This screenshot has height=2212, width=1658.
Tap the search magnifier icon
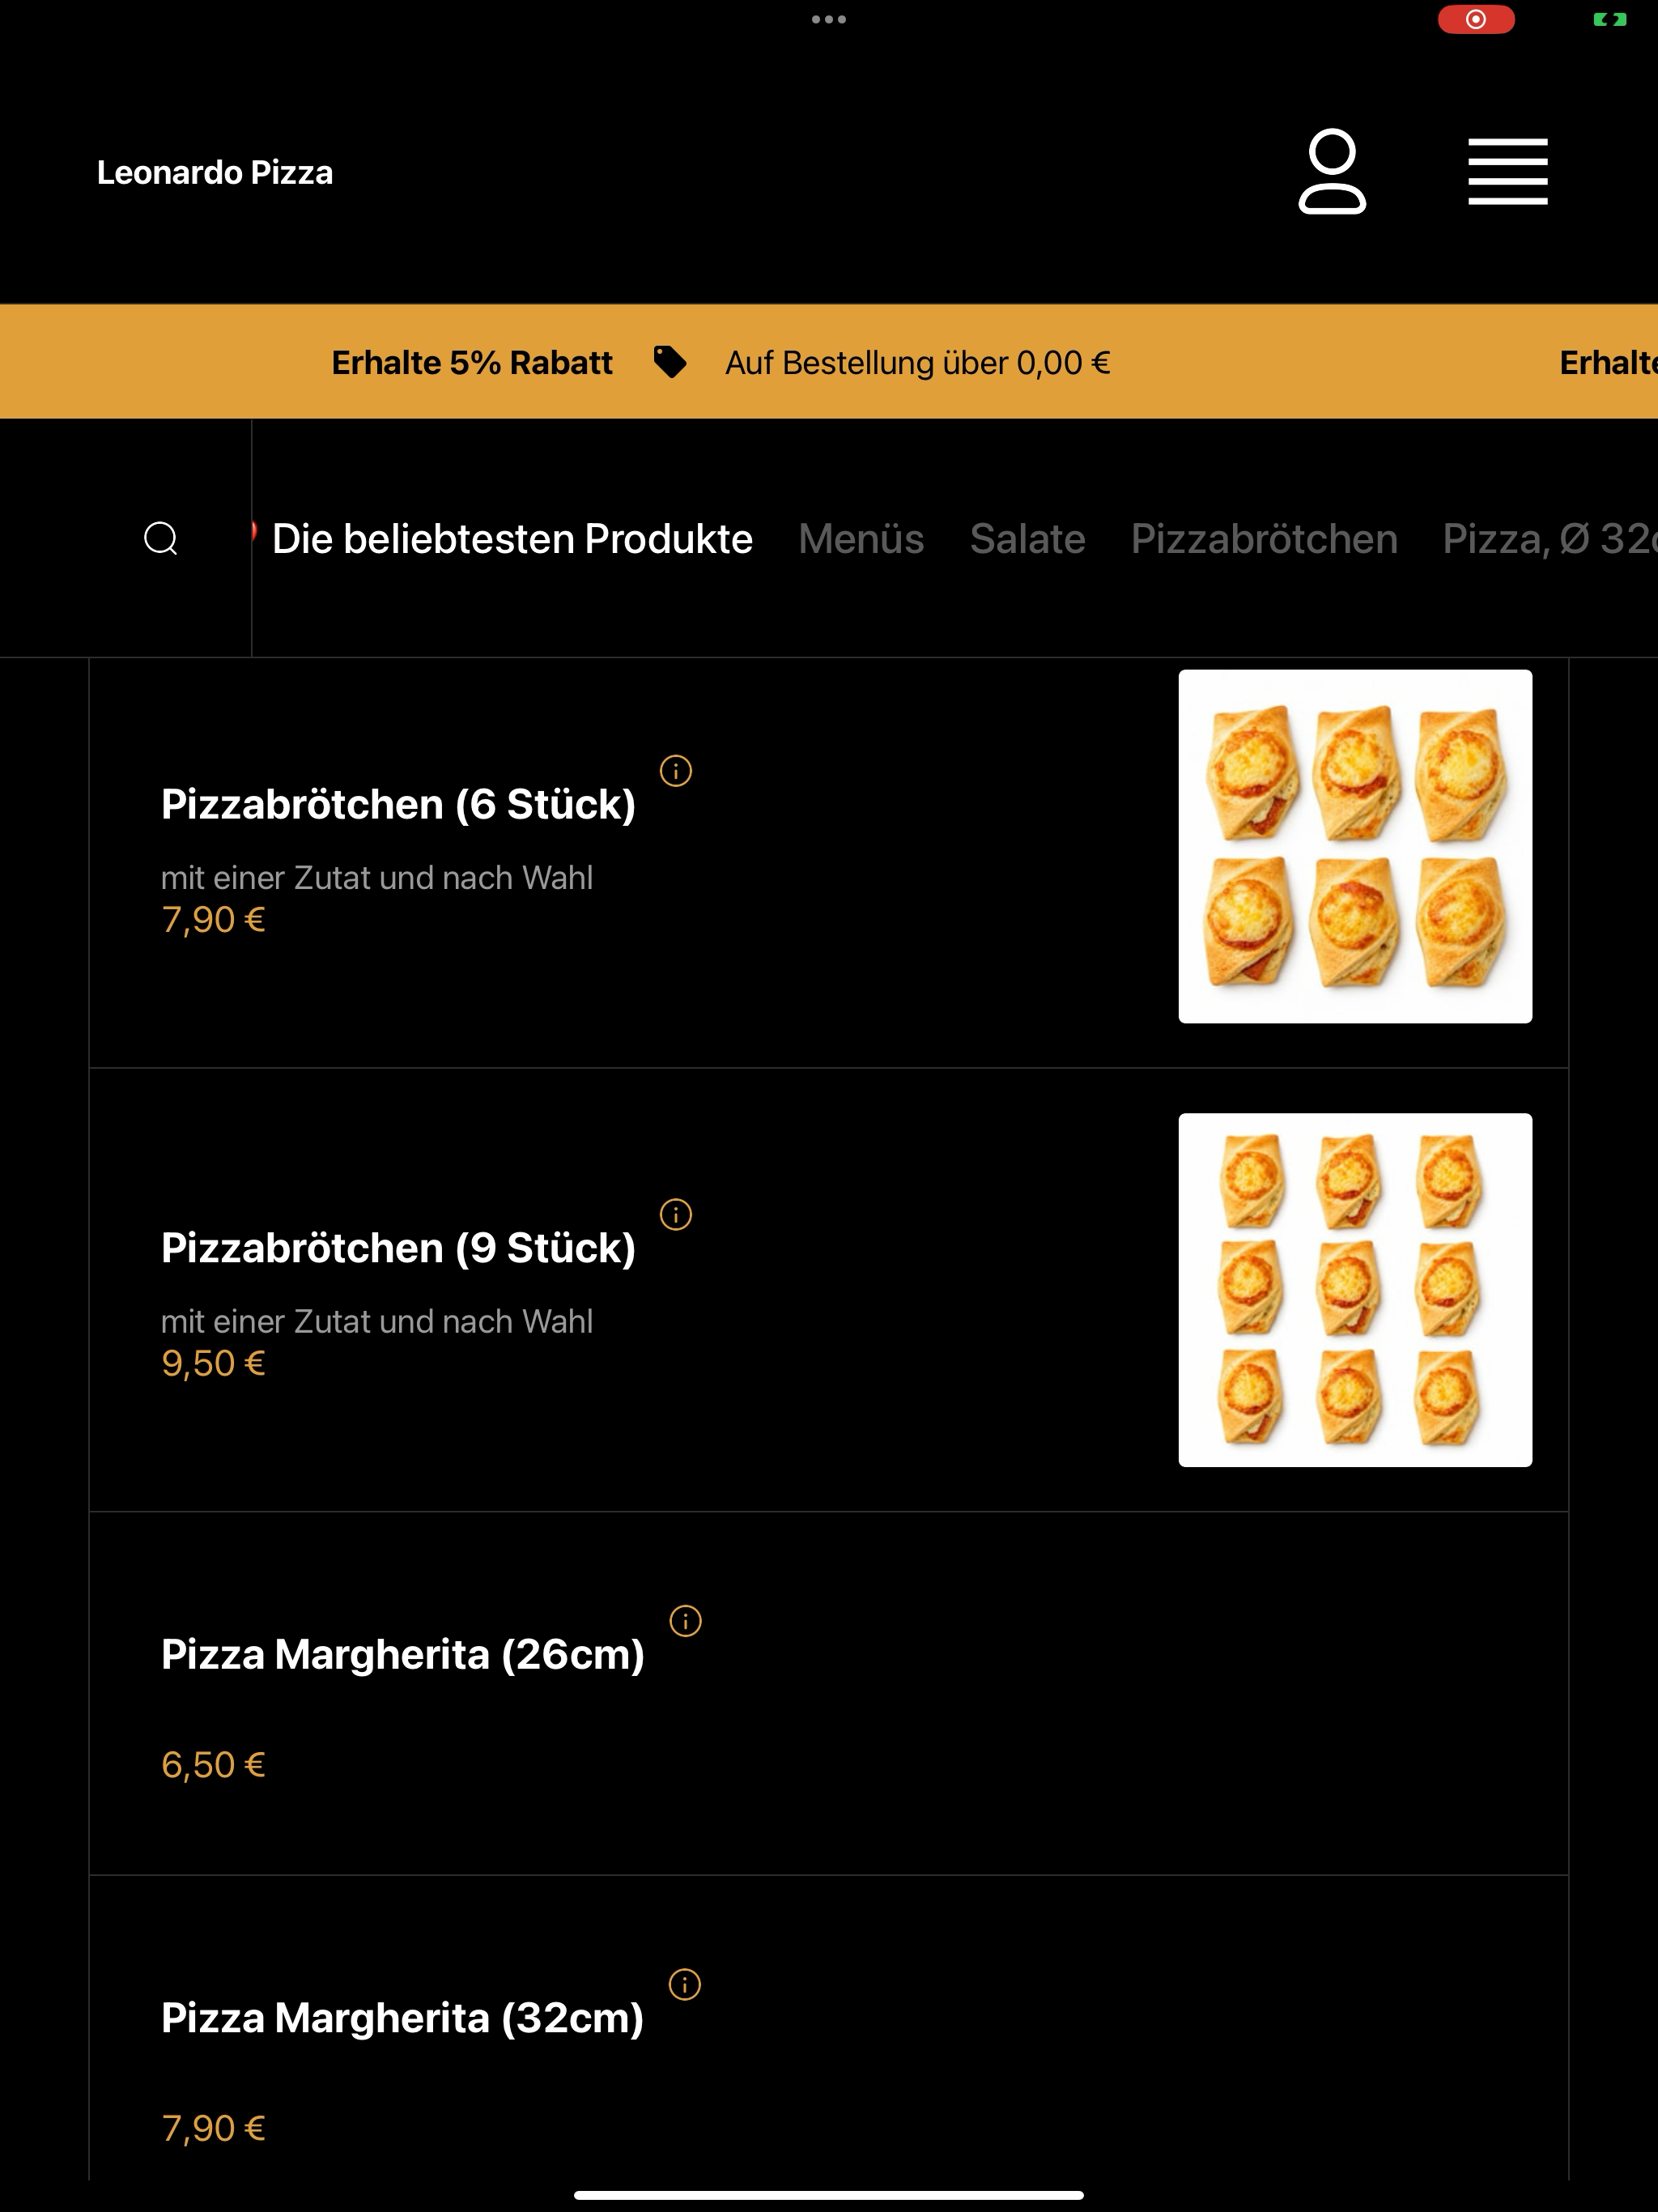pyautogui.click(x=161, y=538)
